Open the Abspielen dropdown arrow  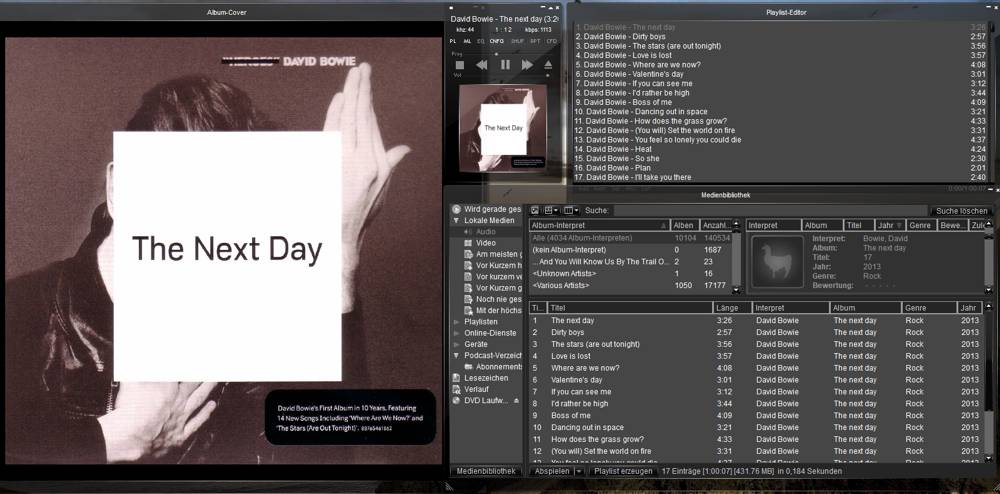tap(578, 470)
